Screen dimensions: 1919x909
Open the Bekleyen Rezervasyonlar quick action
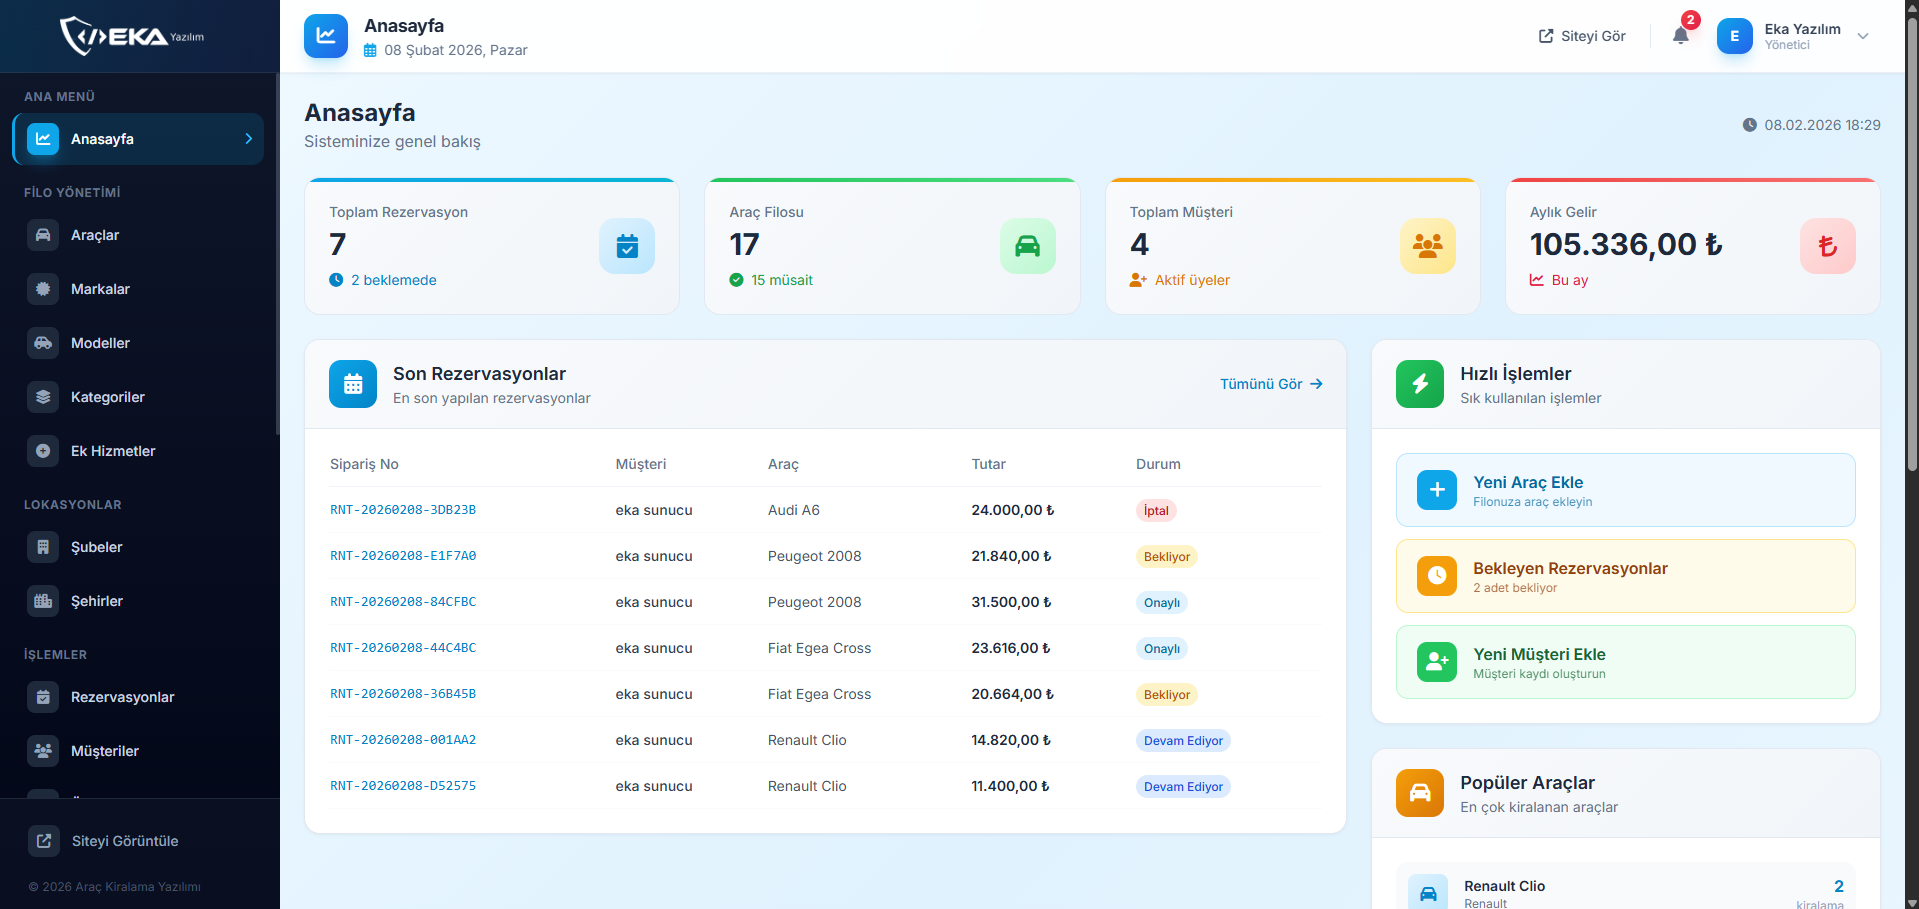click(1625, 576)
